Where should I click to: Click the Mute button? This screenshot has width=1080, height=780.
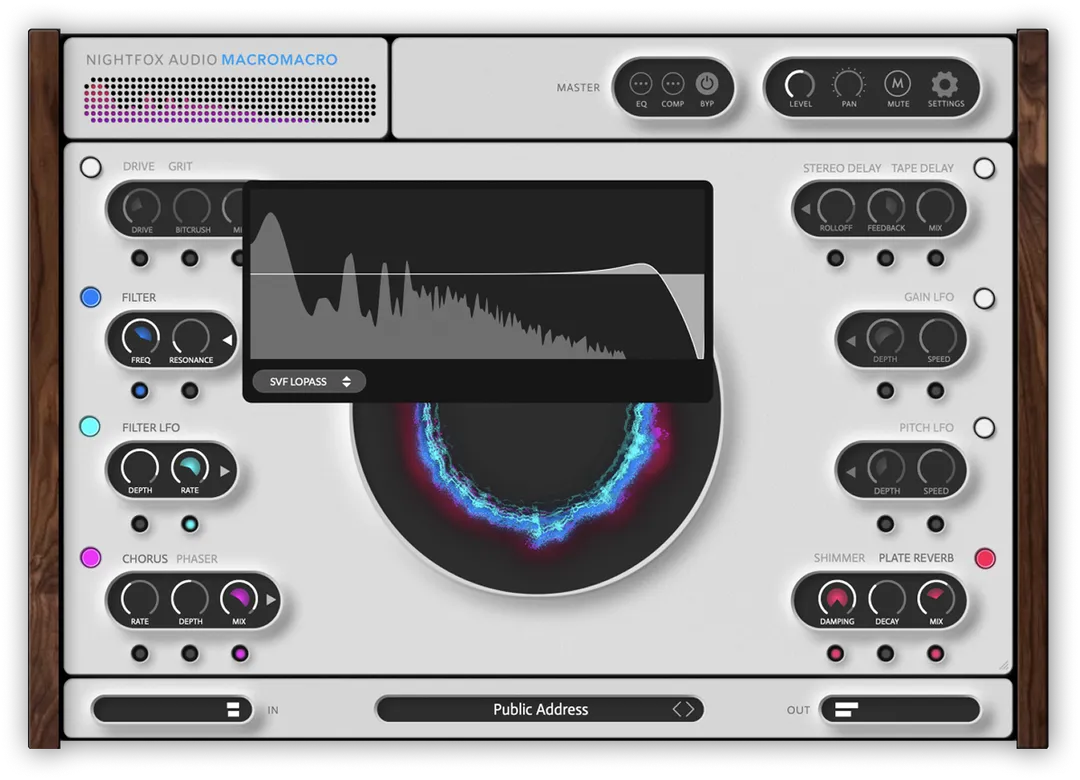pyautogui.click(x=898, y=85)
